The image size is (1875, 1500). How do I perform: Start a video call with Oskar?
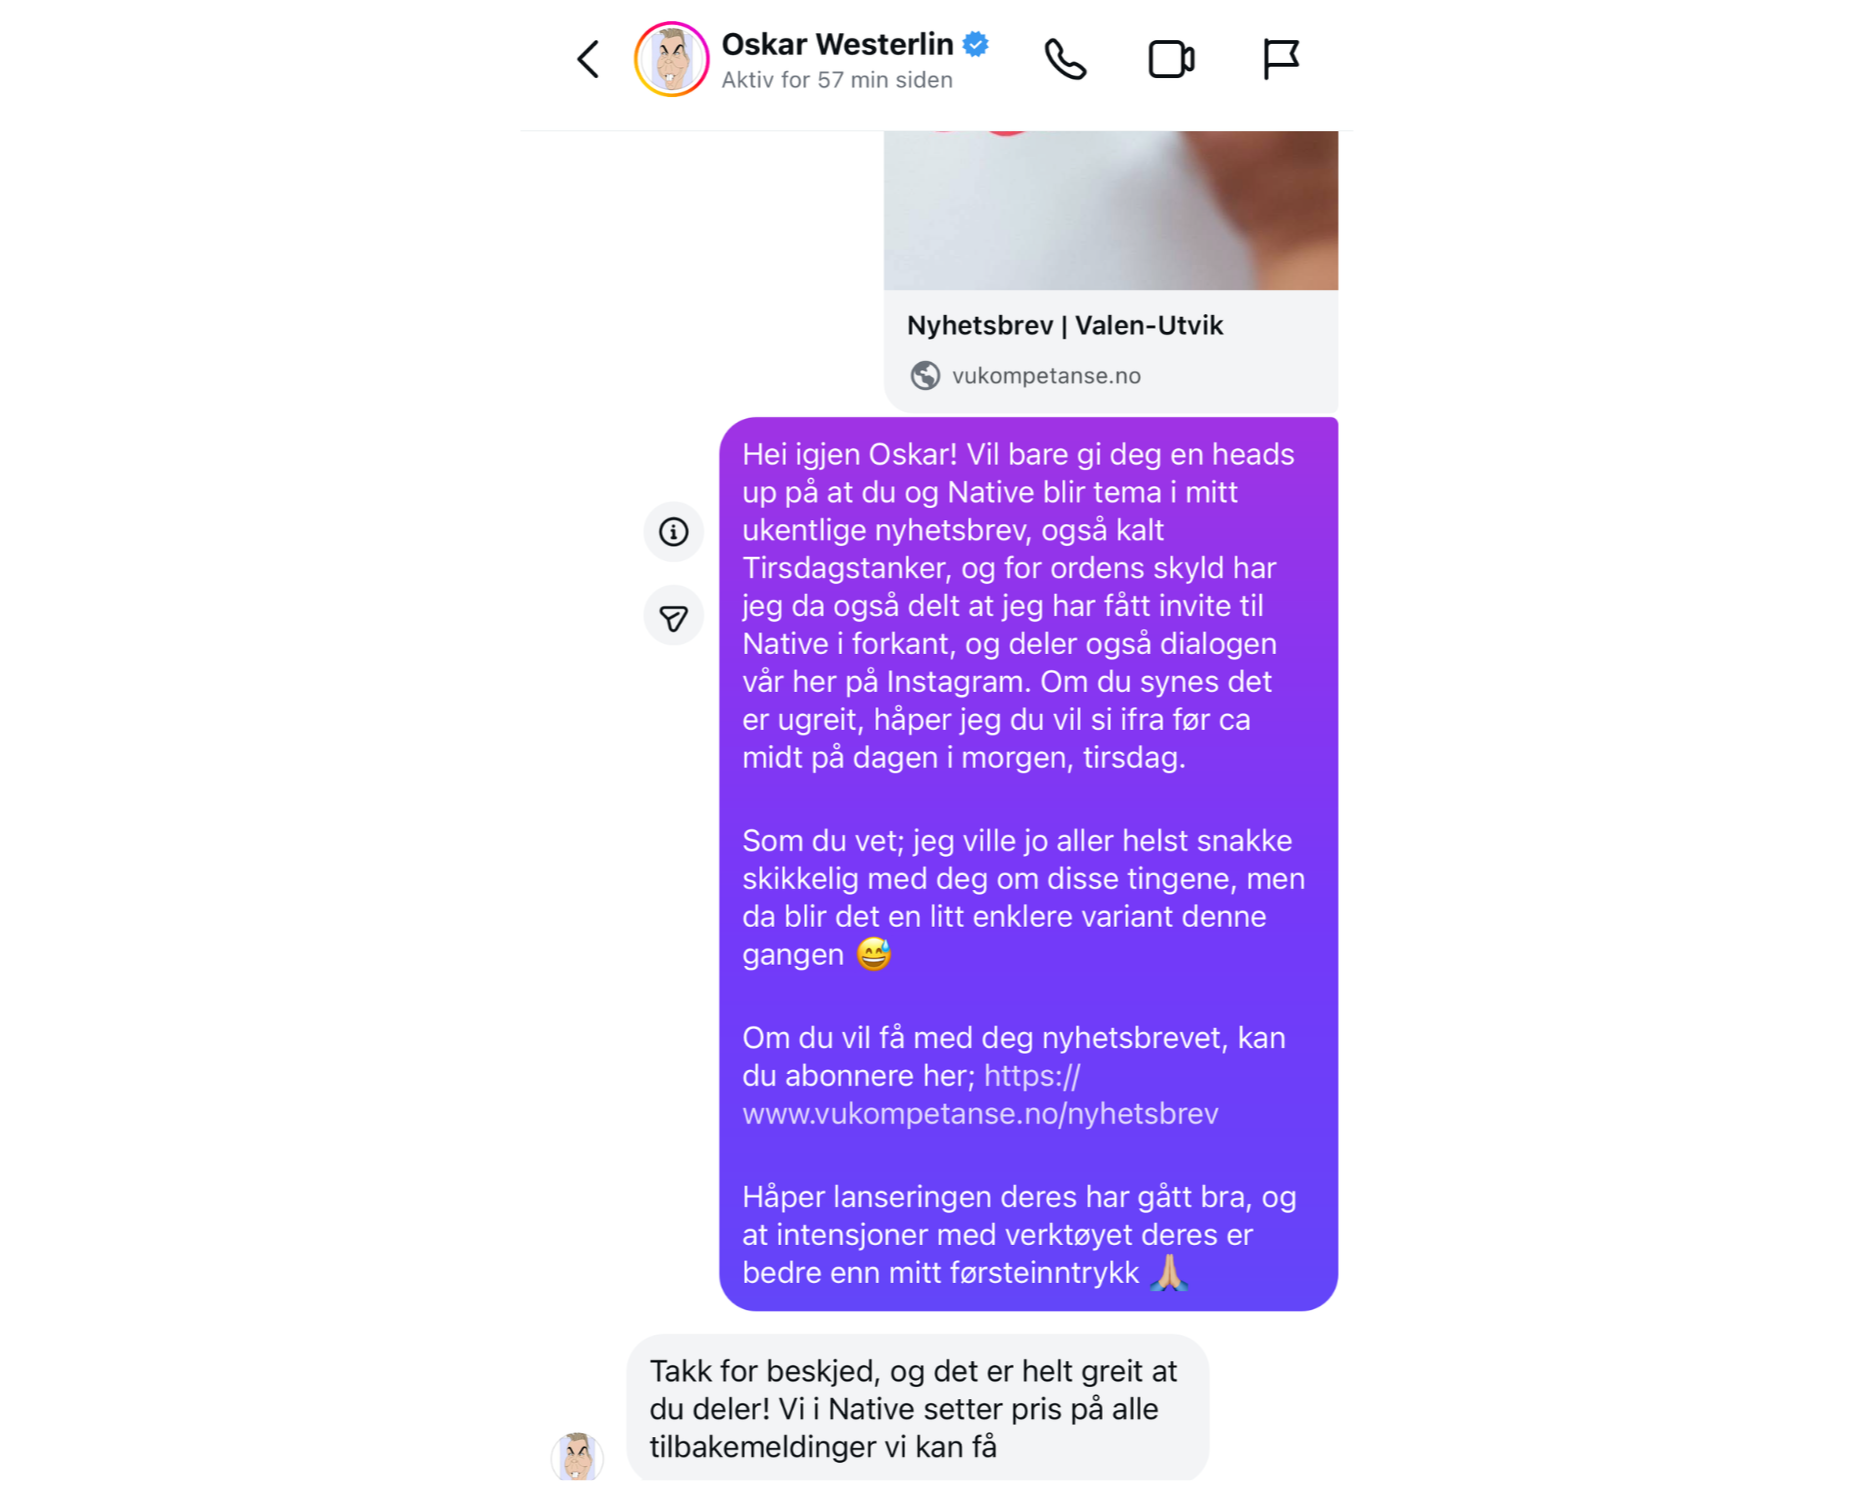pyautogui.click(x=1171, y=59)
